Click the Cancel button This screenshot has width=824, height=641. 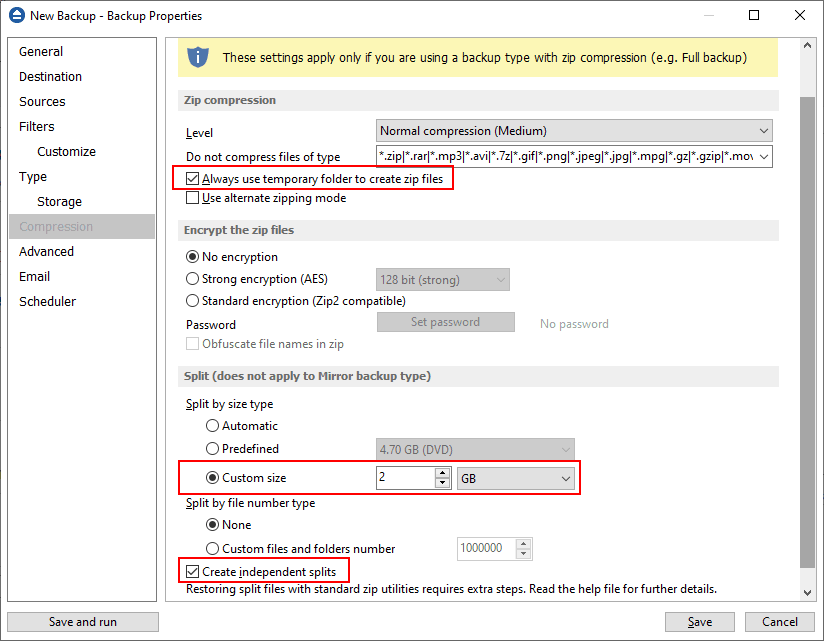pyautogui.click(x=780, y=622)
